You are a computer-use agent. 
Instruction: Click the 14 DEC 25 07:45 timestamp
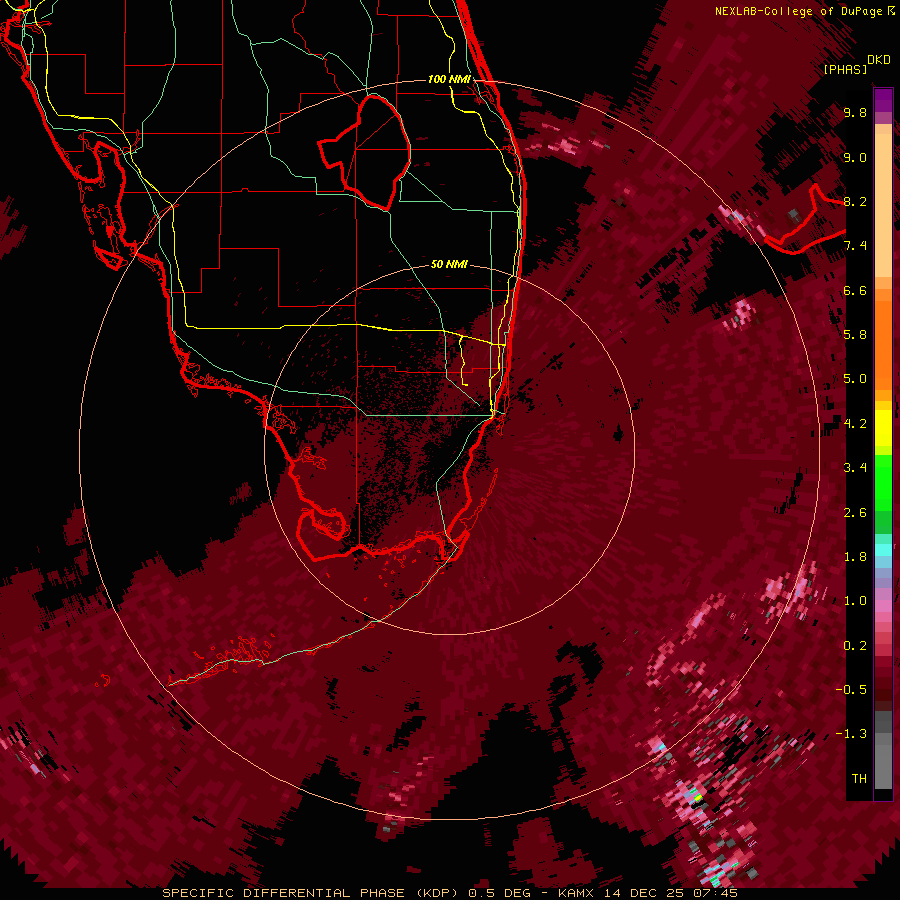(x=670, y=893)
